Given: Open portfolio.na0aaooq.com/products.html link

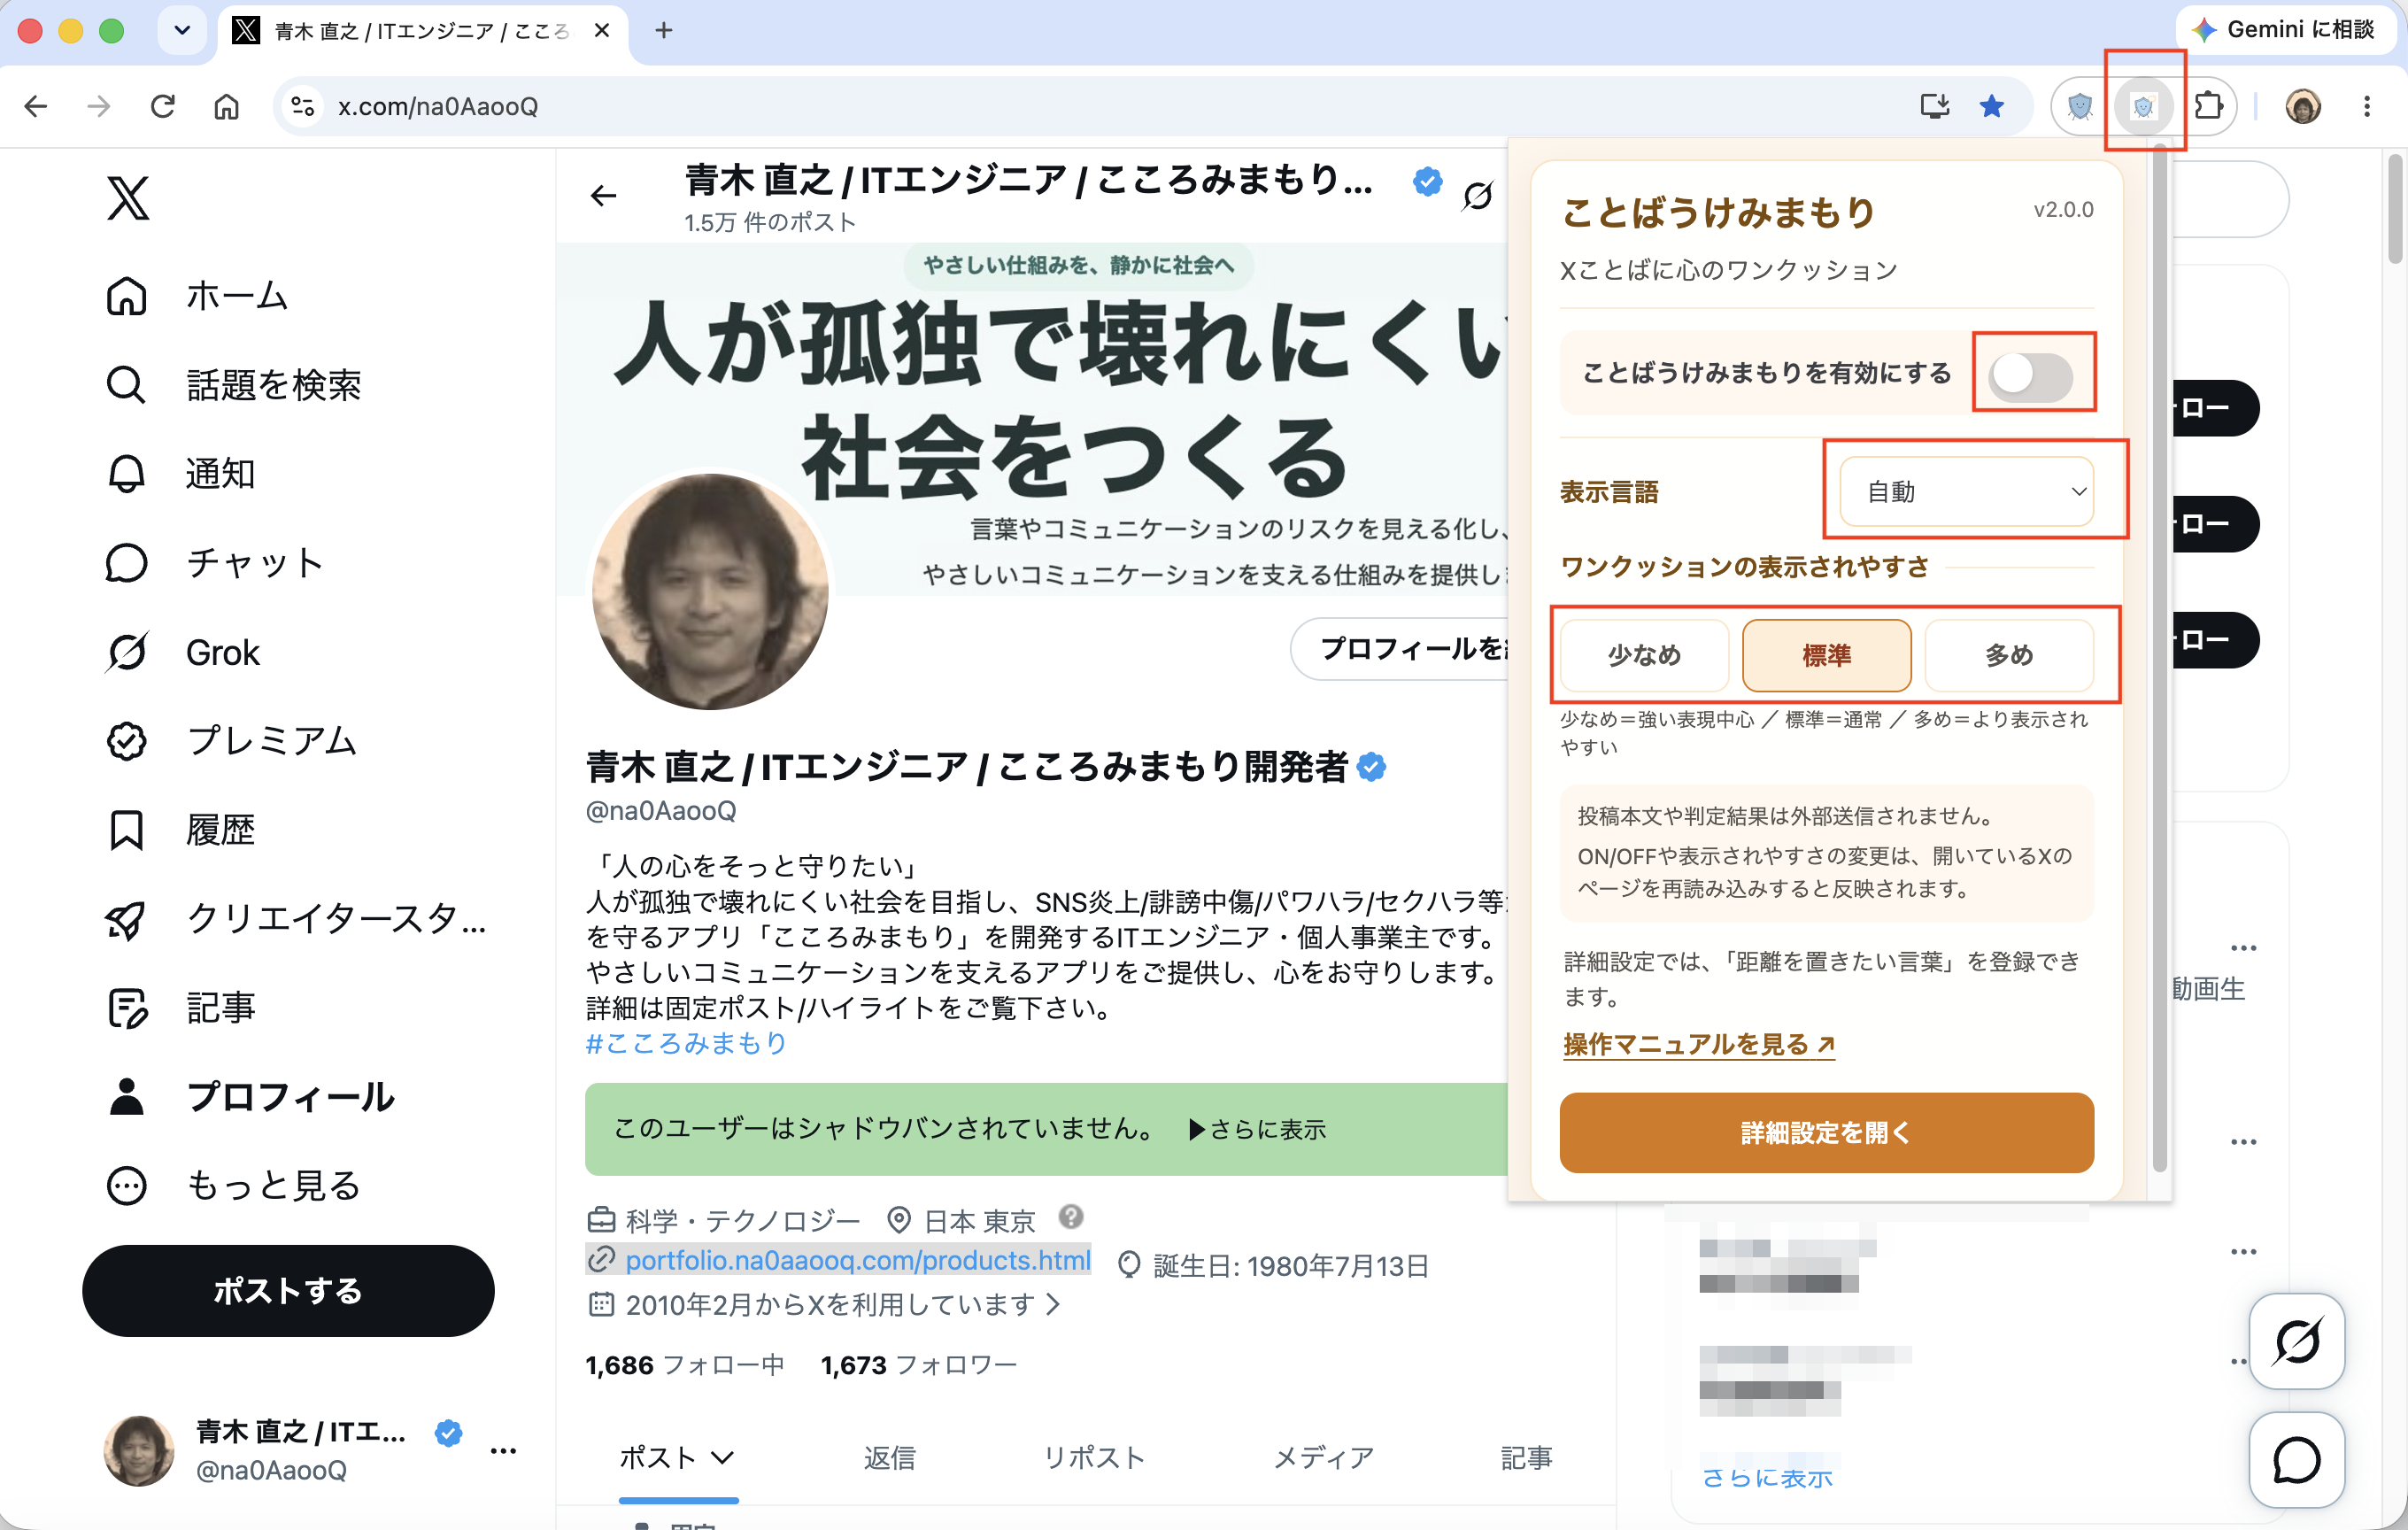Looking at the screenshot, I should (857, 1260).
